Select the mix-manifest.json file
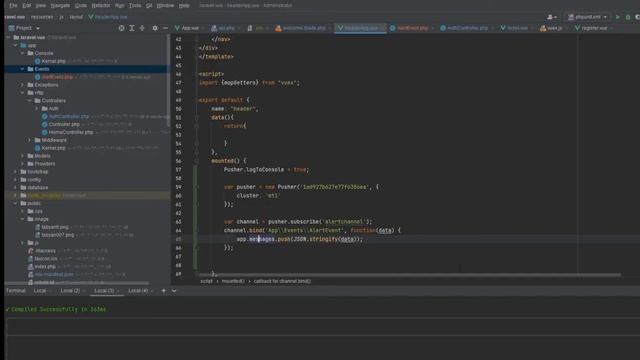 (54, 274)
